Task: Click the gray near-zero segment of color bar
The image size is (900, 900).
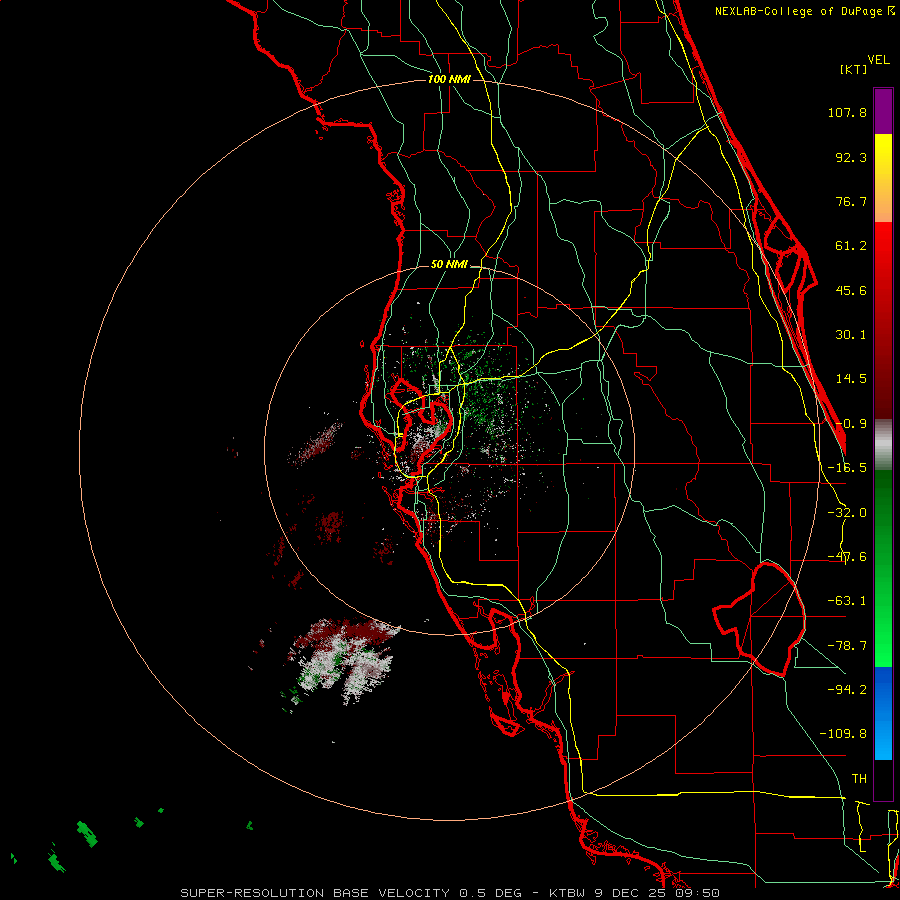Action: (883, 444)
